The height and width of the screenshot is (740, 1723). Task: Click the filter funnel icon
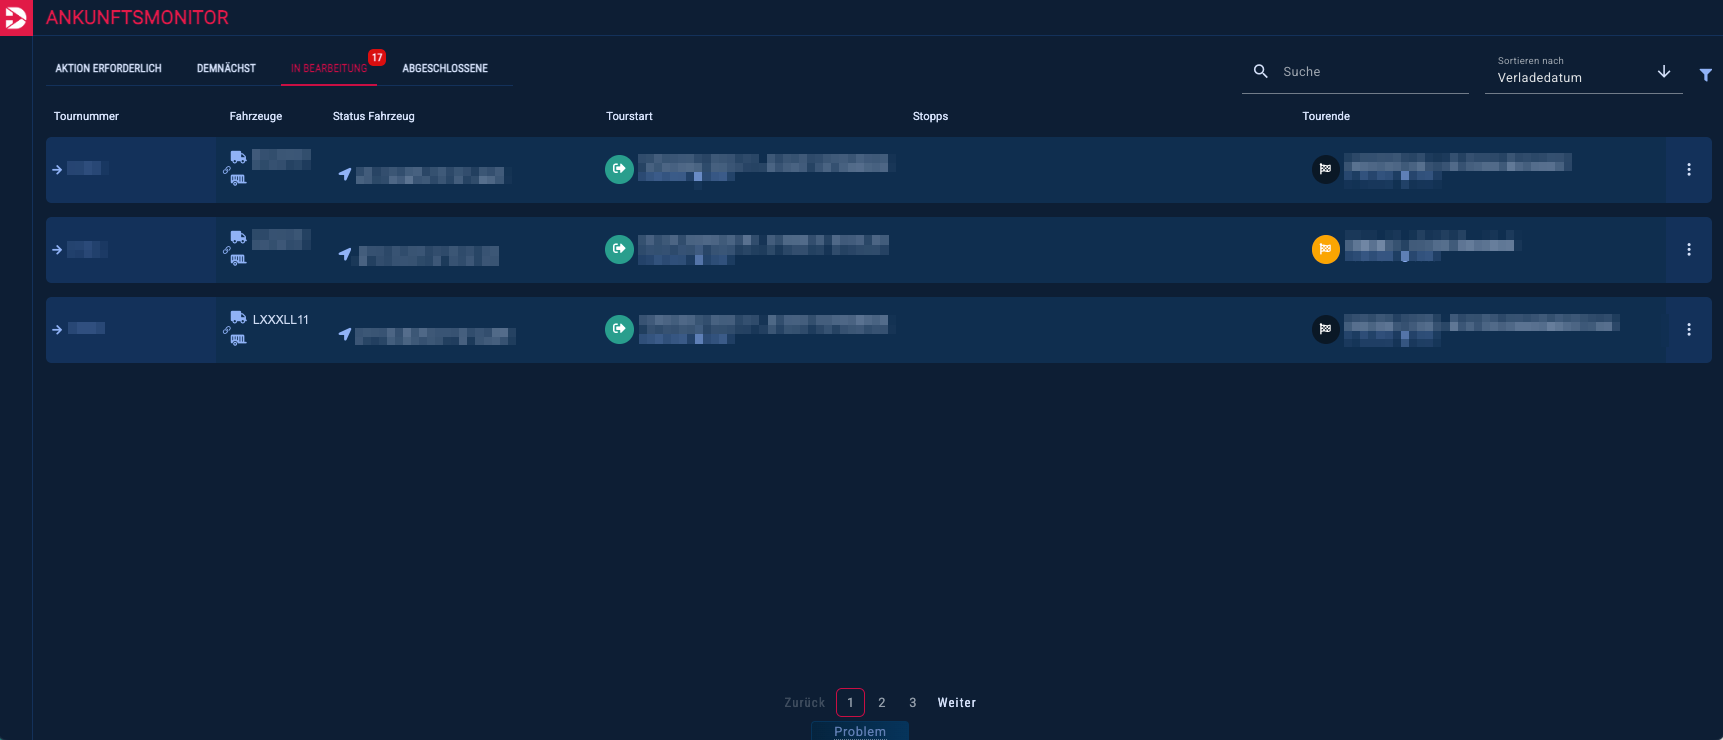point(1705,75)
